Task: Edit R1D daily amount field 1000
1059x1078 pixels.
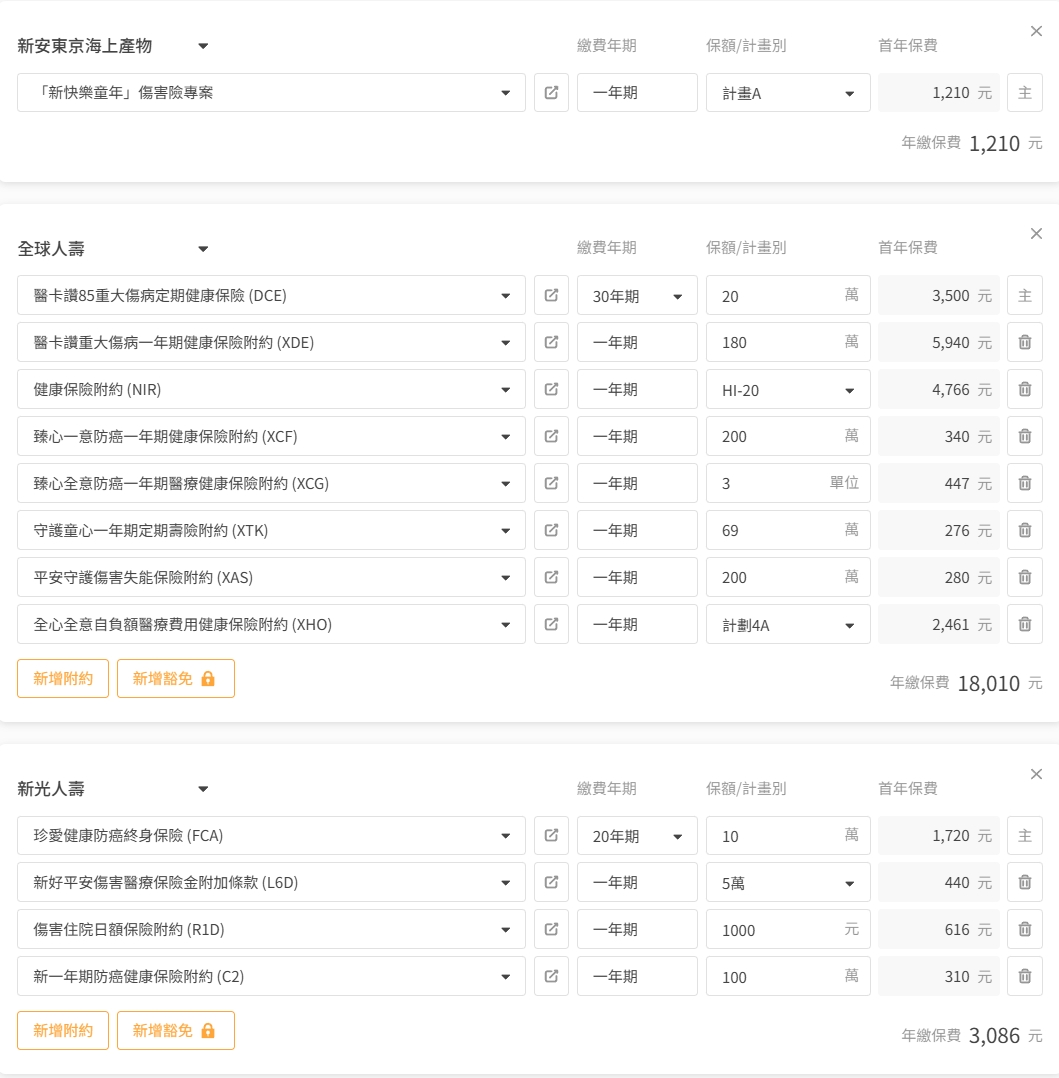Action: click(x=788, y=930)
